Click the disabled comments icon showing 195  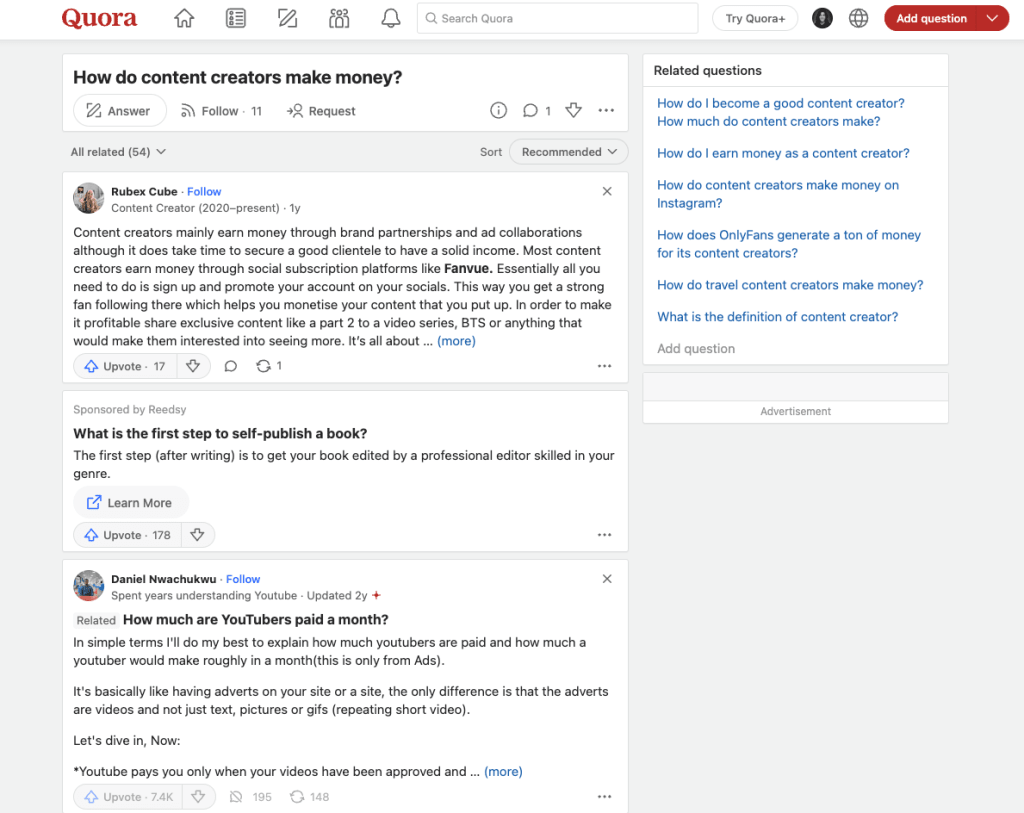250,797
